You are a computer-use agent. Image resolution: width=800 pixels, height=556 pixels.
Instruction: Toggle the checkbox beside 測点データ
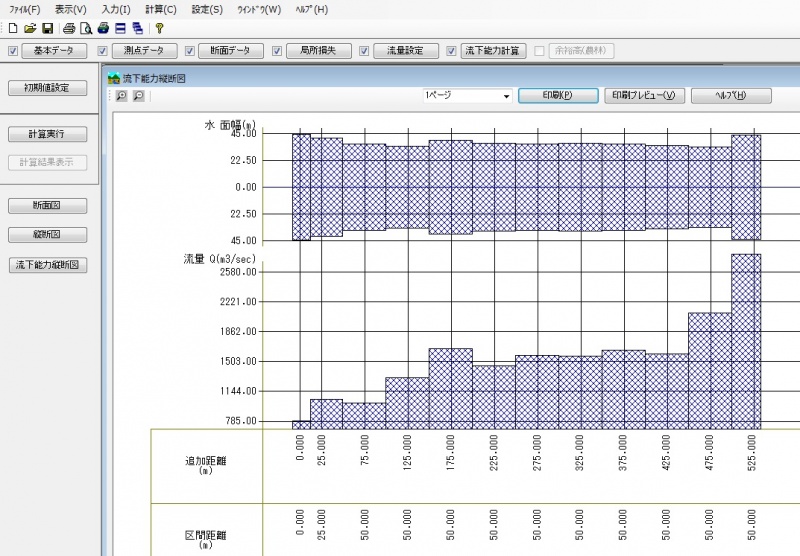103,51
